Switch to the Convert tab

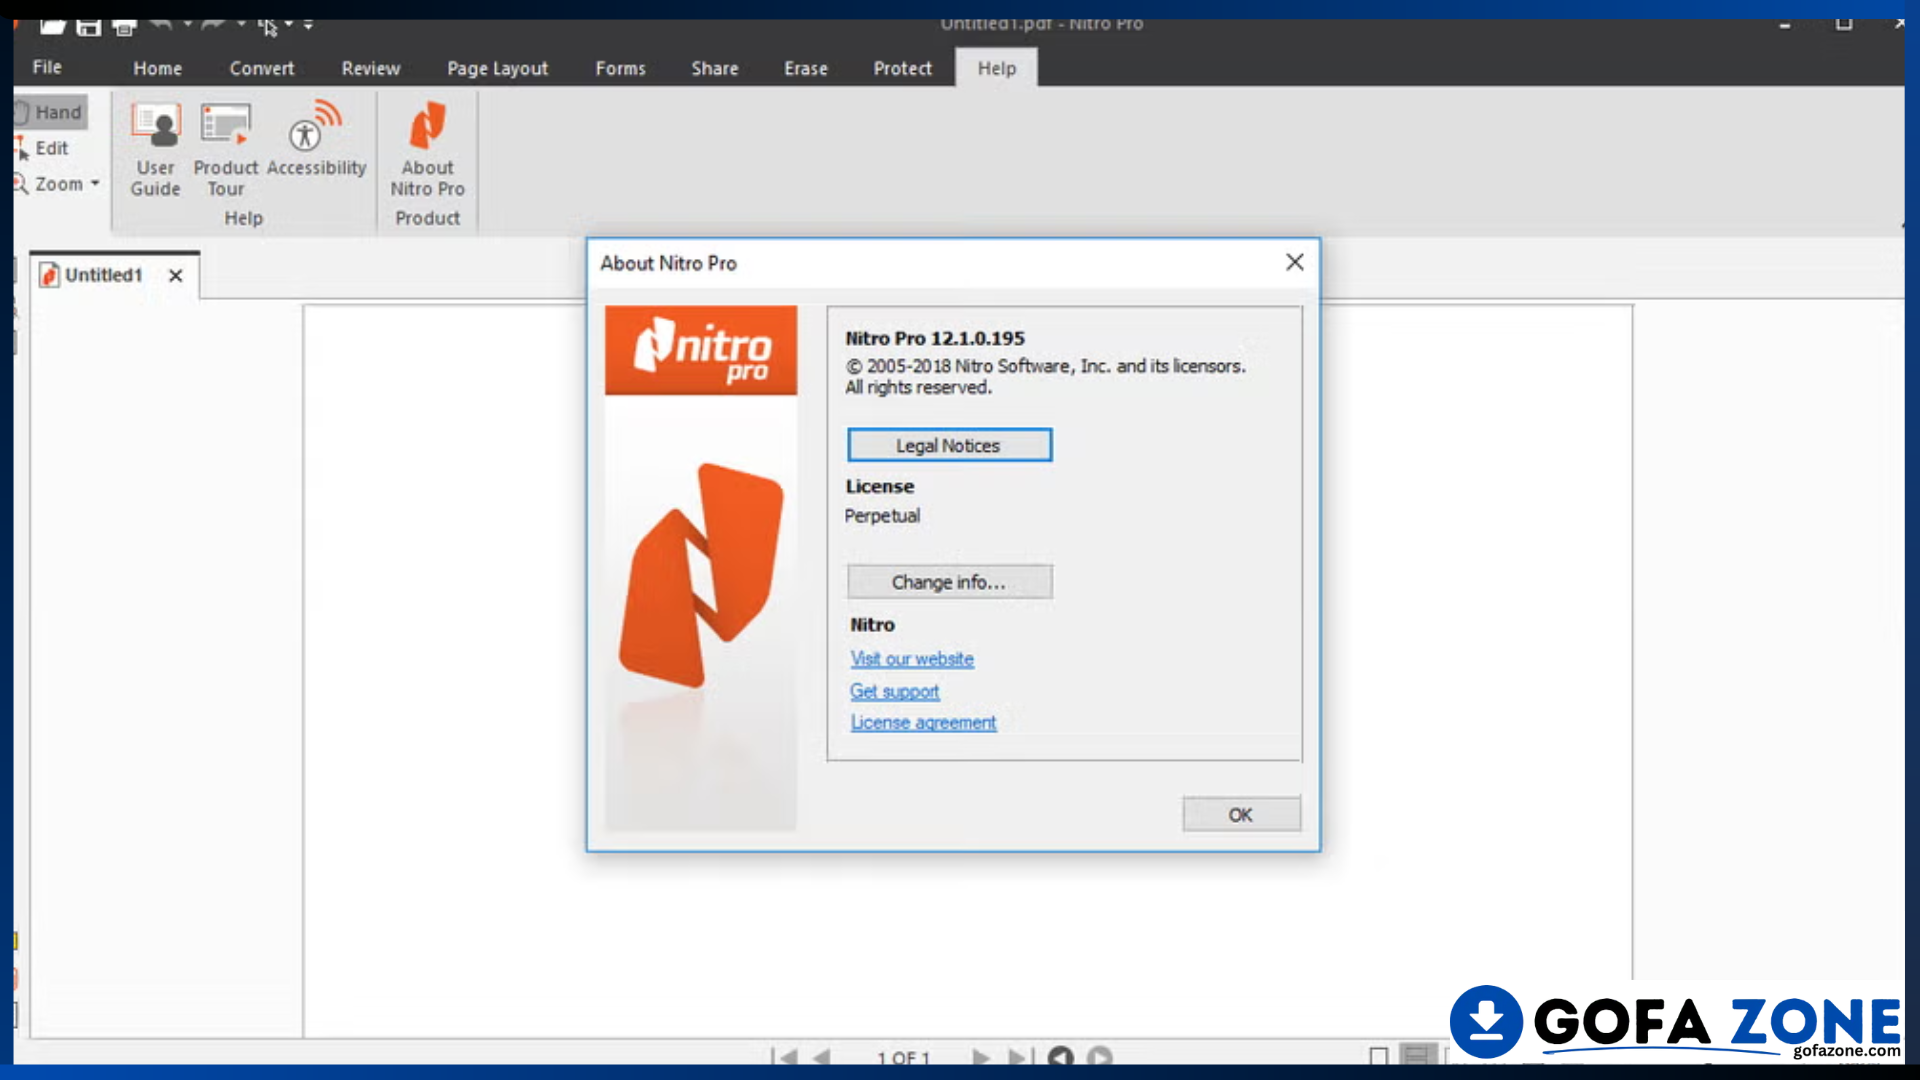pyautogui.click(x=262, y=68)
